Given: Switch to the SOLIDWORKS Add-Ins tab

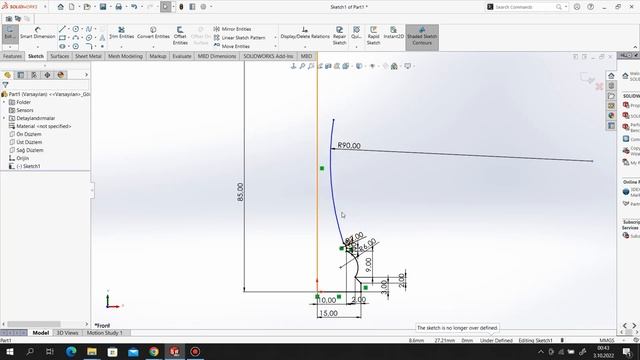Looking at the screenshot, I should [x=268, y=56].
